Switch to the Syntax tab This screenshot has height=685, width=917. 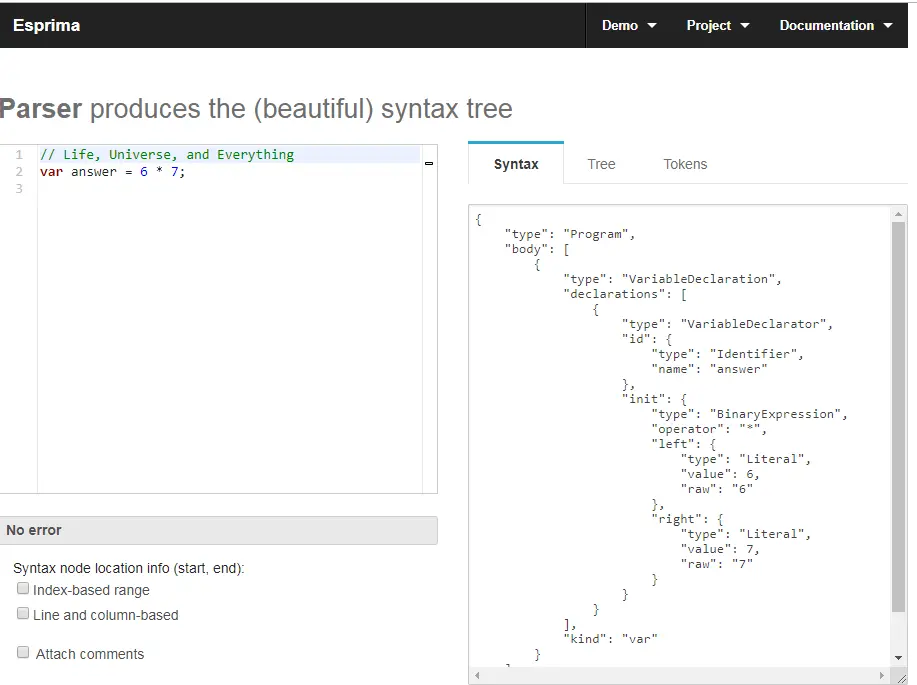click(516, 164)
